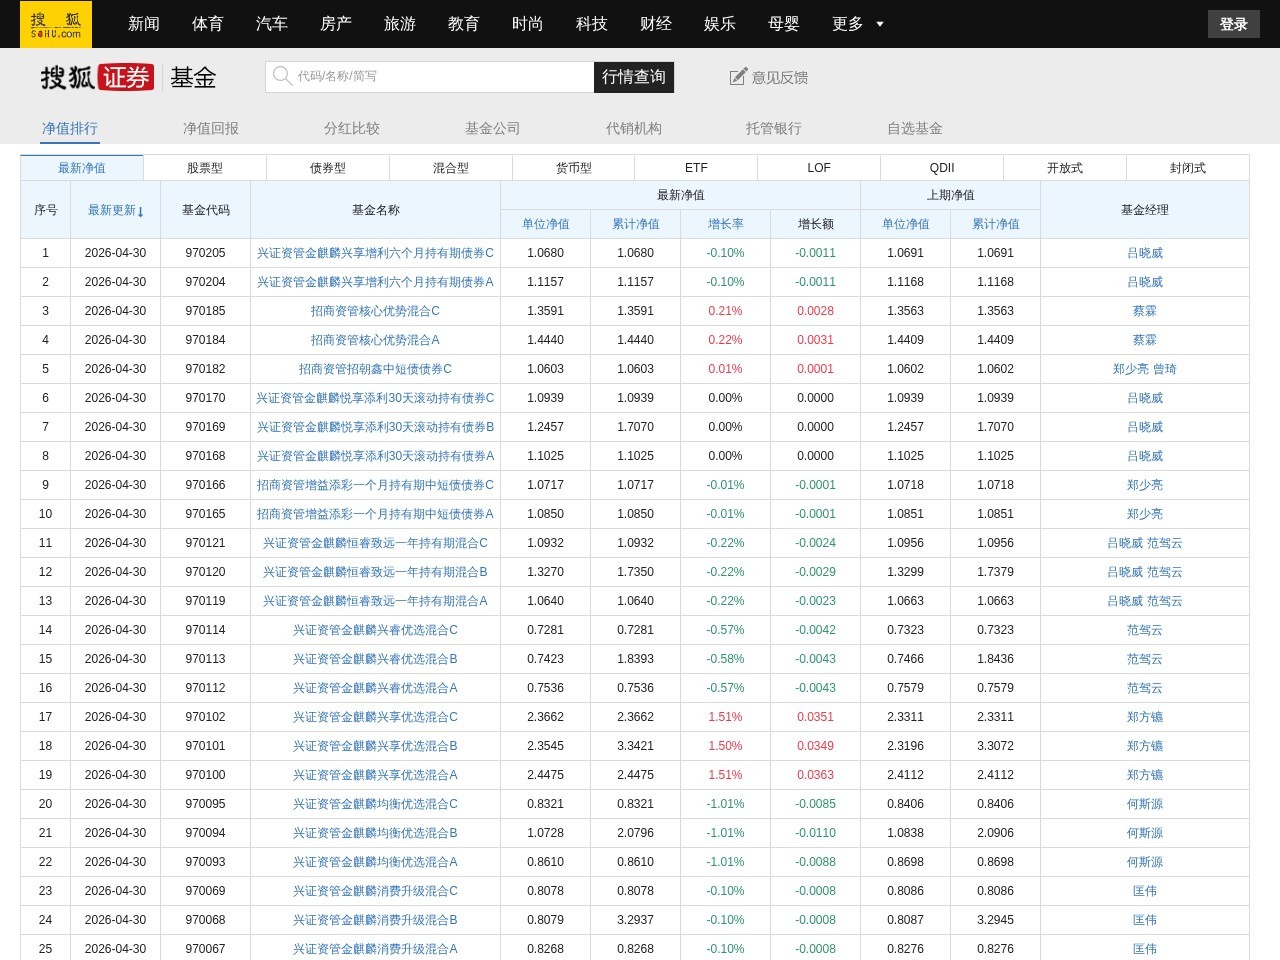The height and width of the screenshot is (960, 1280).
Task: Sort by latest 单位净值 column header
Action: pyautogui.click(x=546, y=224)
